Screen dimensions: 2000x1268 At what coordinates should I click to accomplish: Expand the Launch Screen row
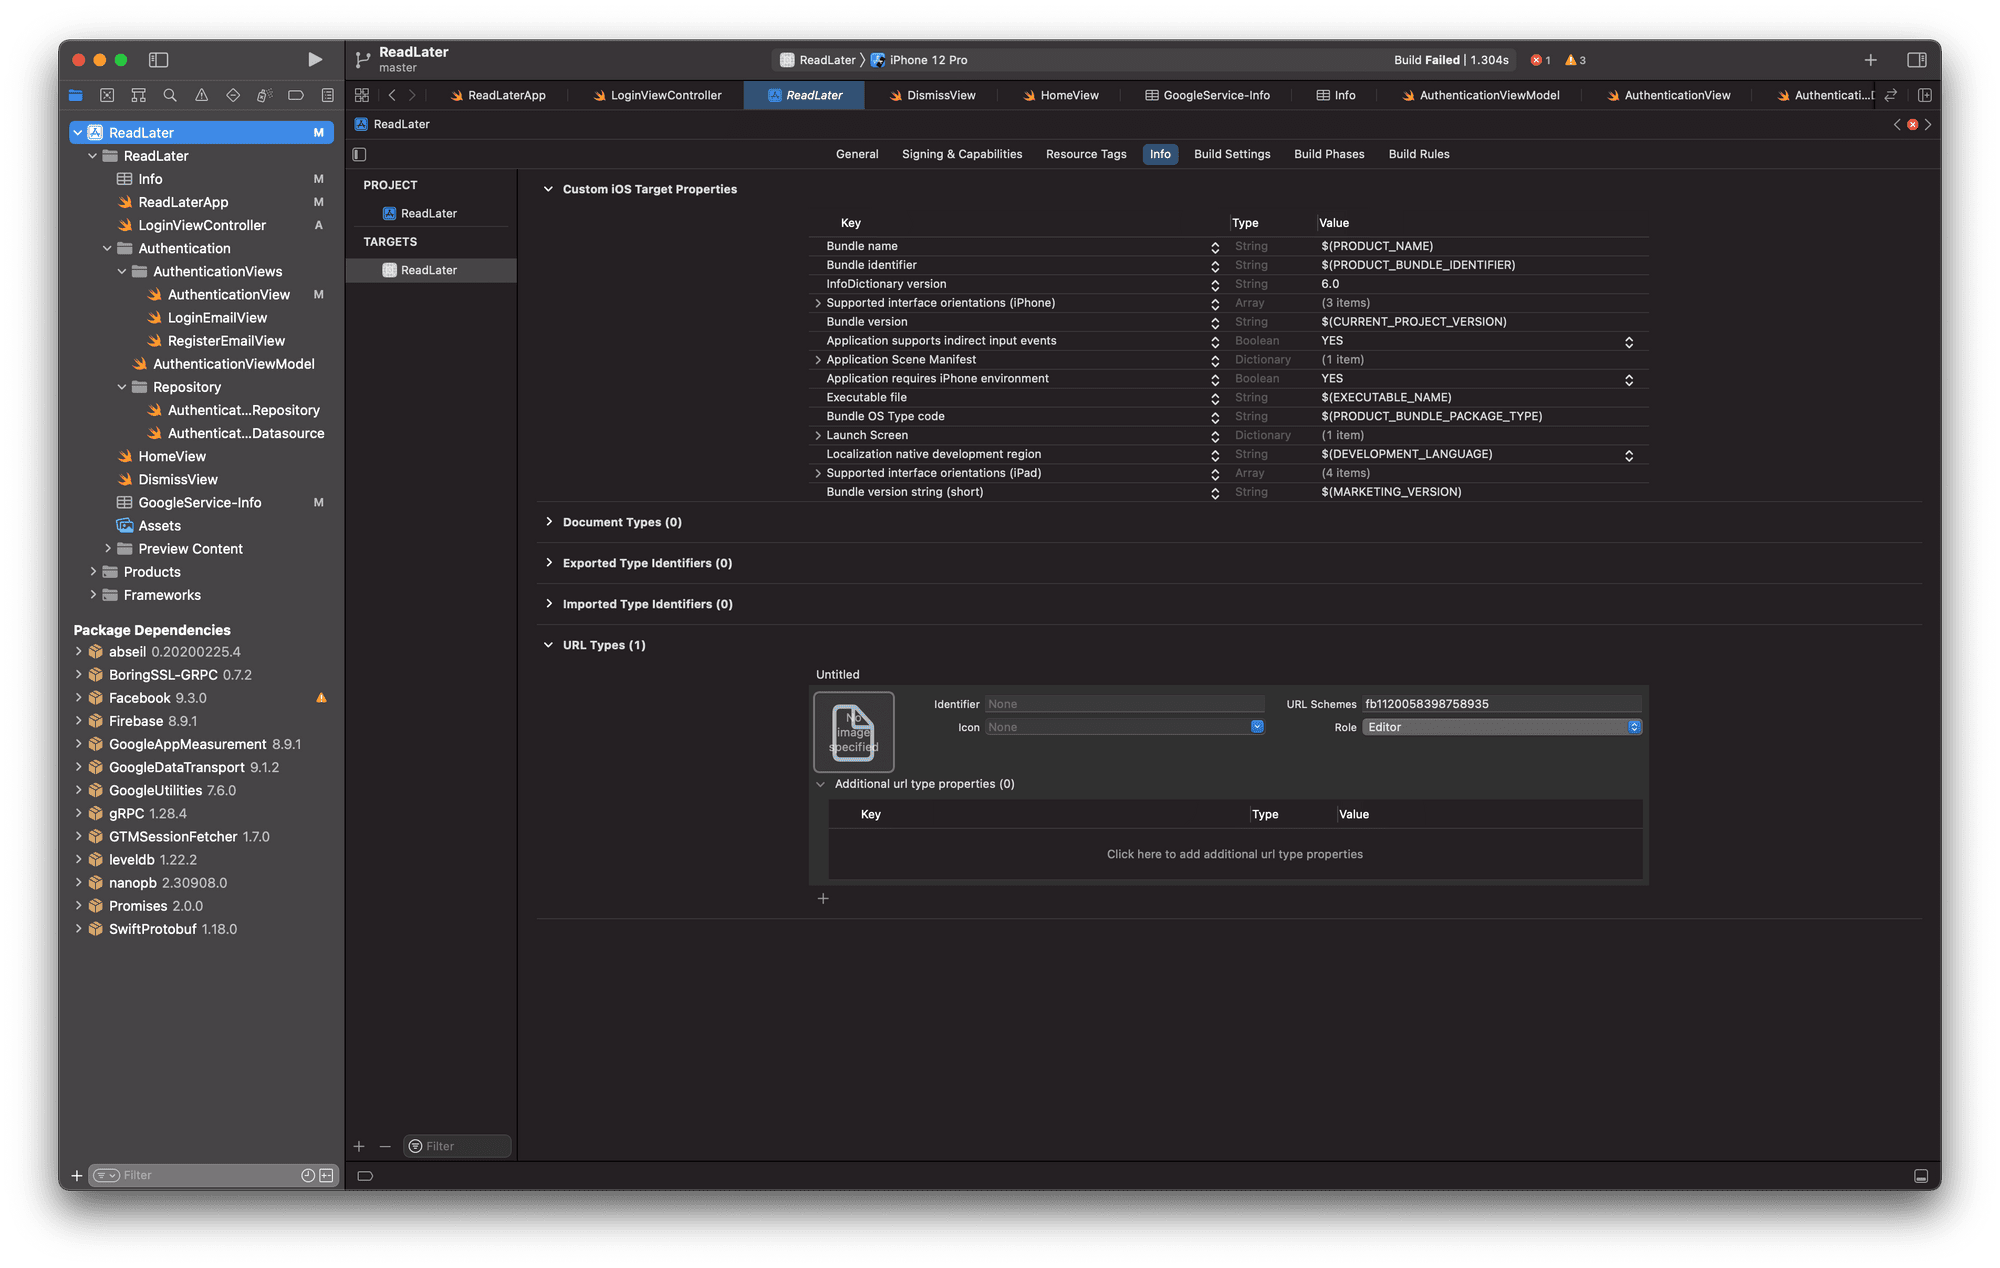coord(818,435)
